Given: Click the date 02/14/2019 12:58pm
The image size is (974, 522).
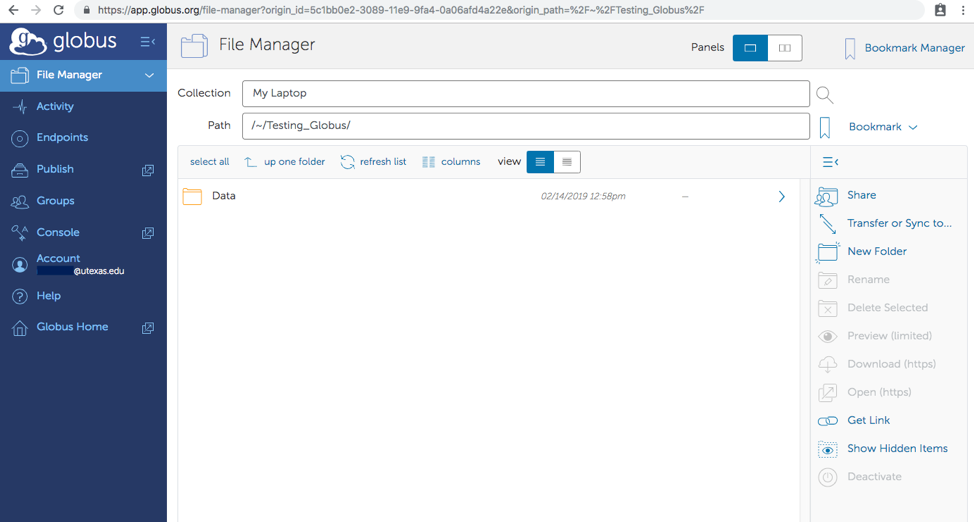Looking at the screenshot, I should [583, 196].
